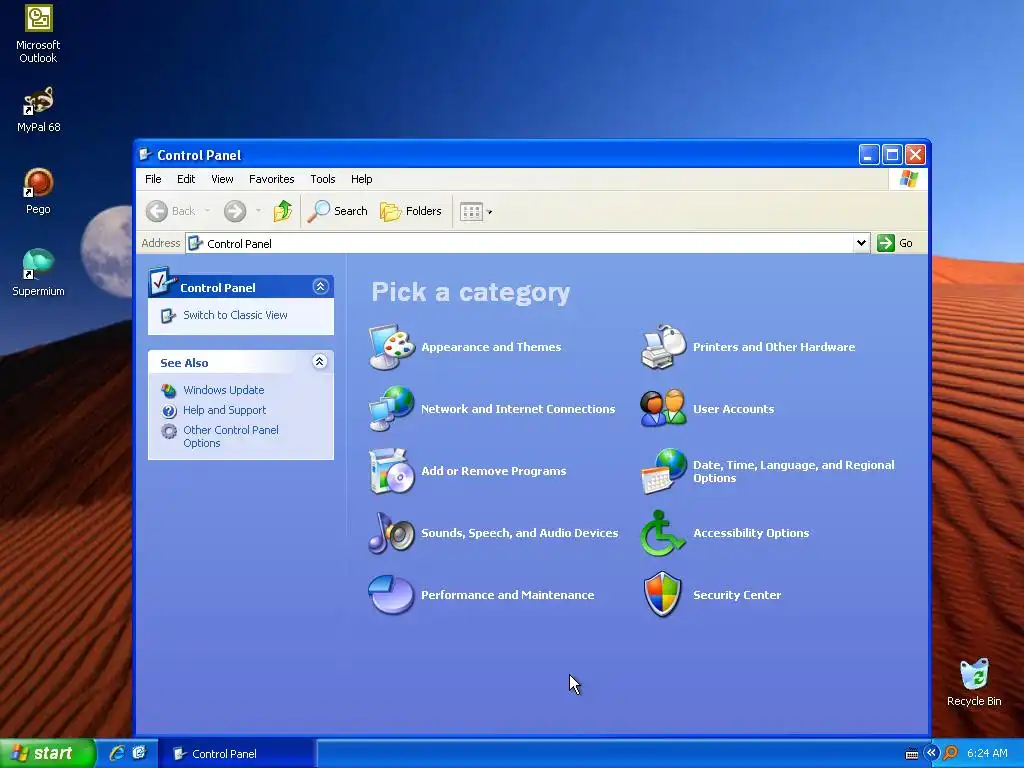
Task: Open the Back button history dropdown
Action: tap(207, 211)
